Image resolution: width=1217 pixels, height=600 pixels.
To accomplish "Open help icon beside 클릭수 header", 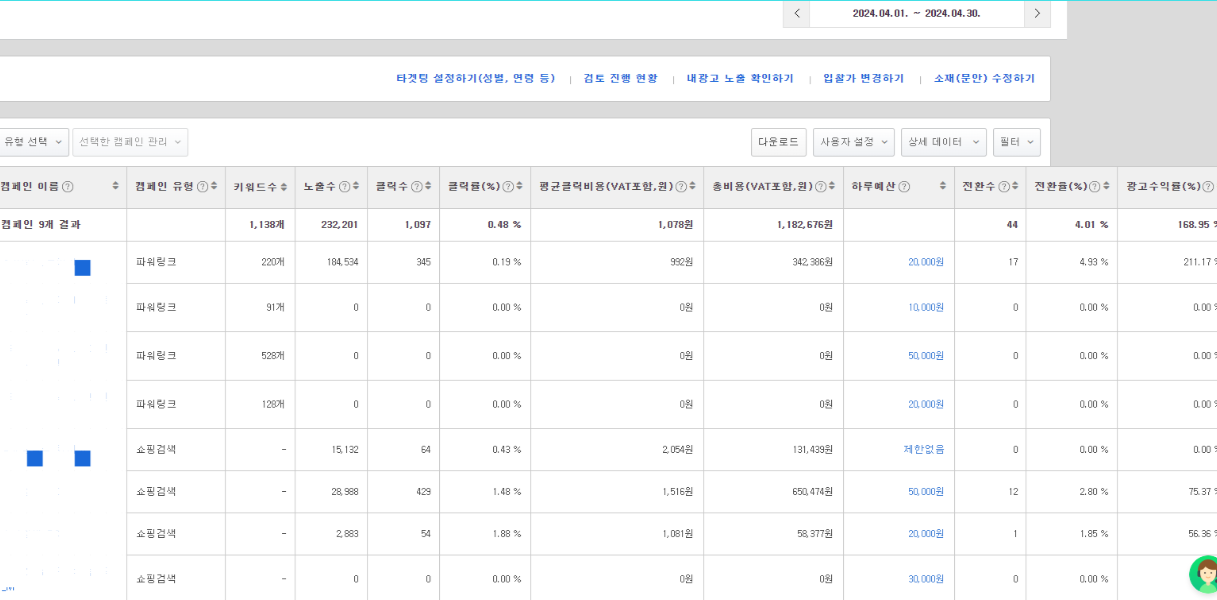I will click(416, 187).
